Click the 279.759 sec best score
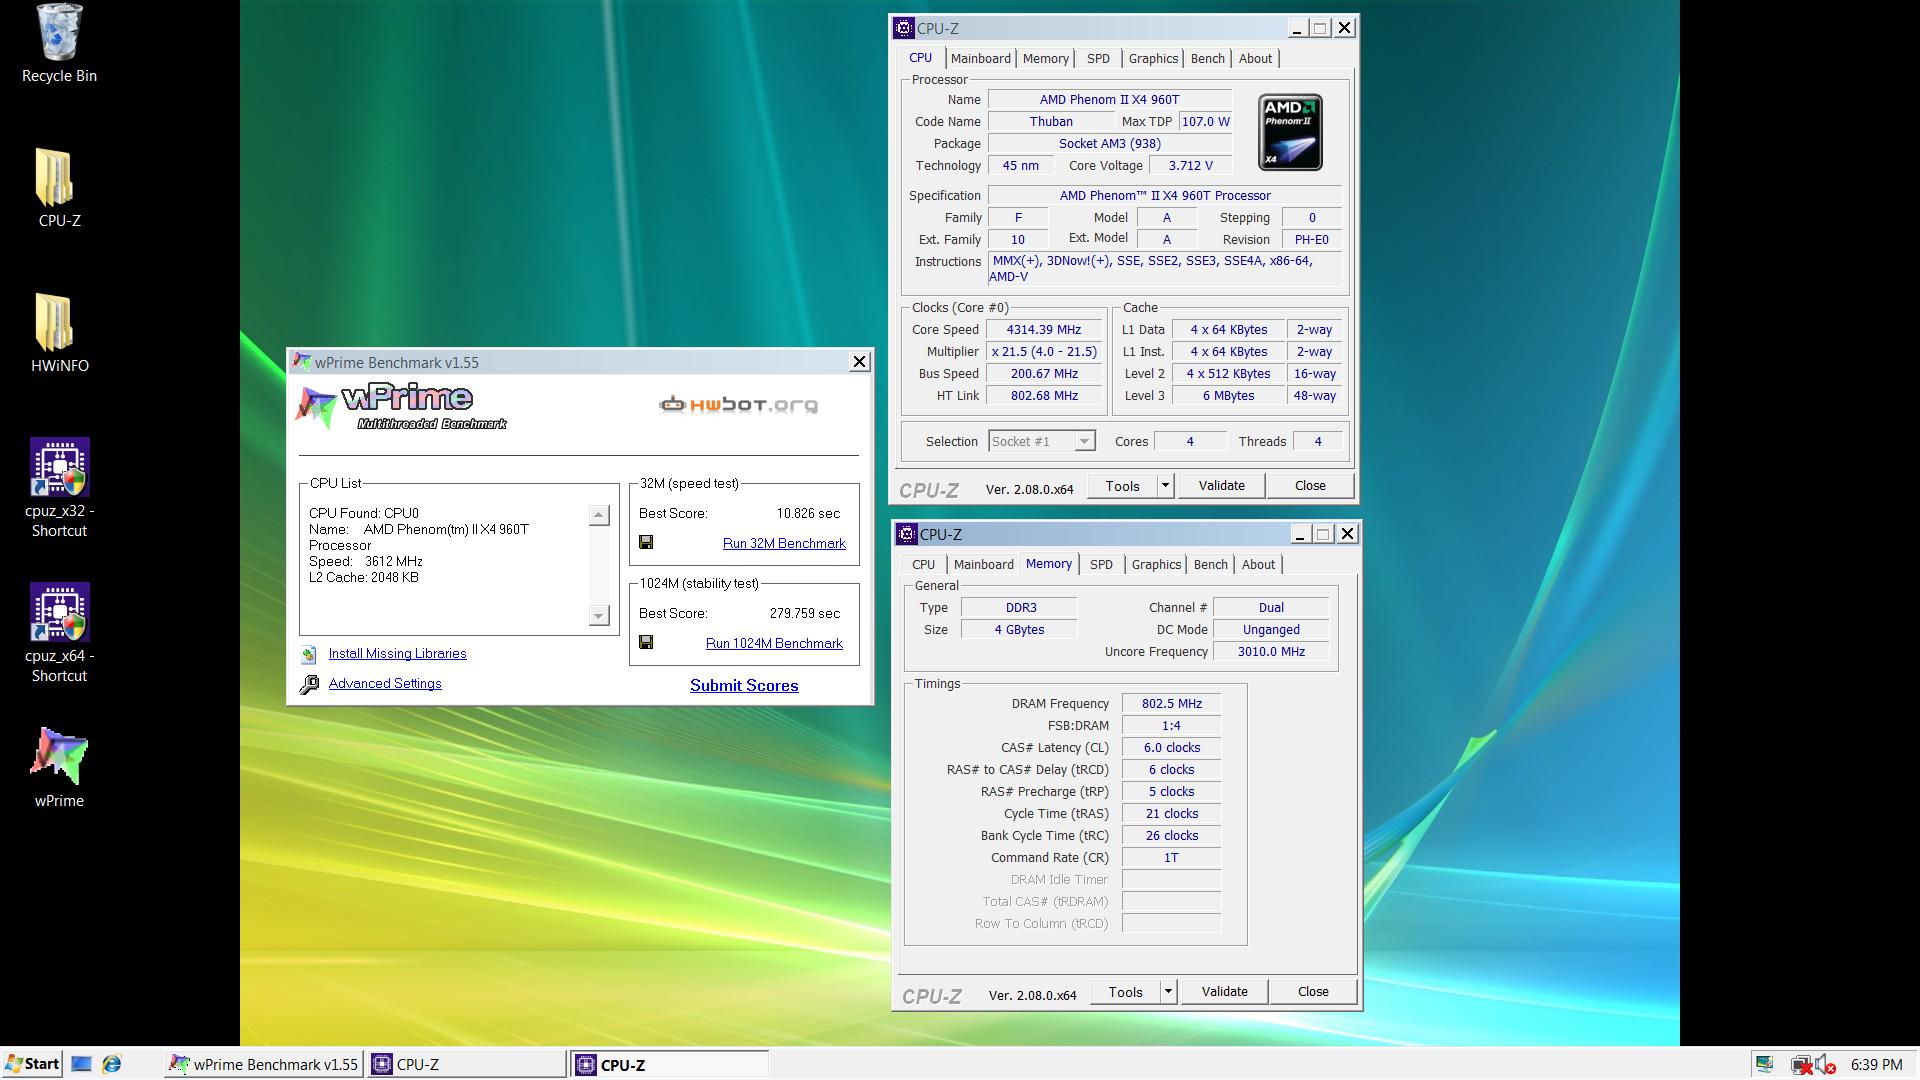Image resolution: width=1920 pixels, height=1080 pixels. pos(805,614)
